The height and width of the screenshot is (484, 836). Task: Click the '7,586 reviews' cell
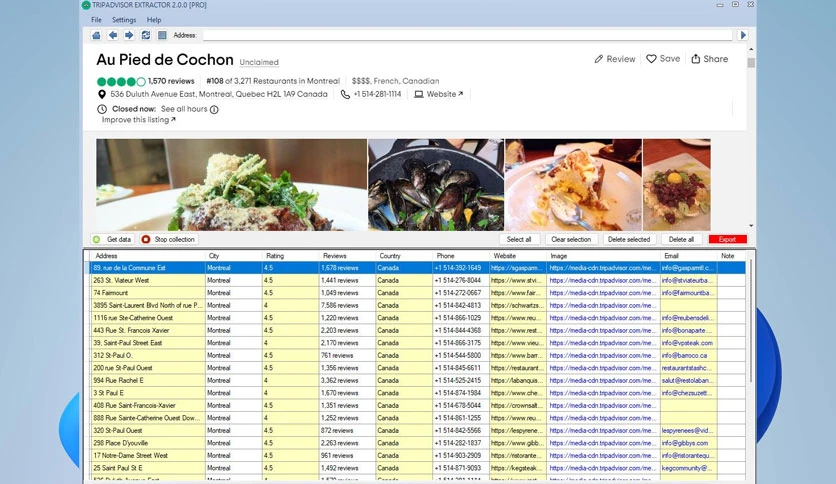347,305
